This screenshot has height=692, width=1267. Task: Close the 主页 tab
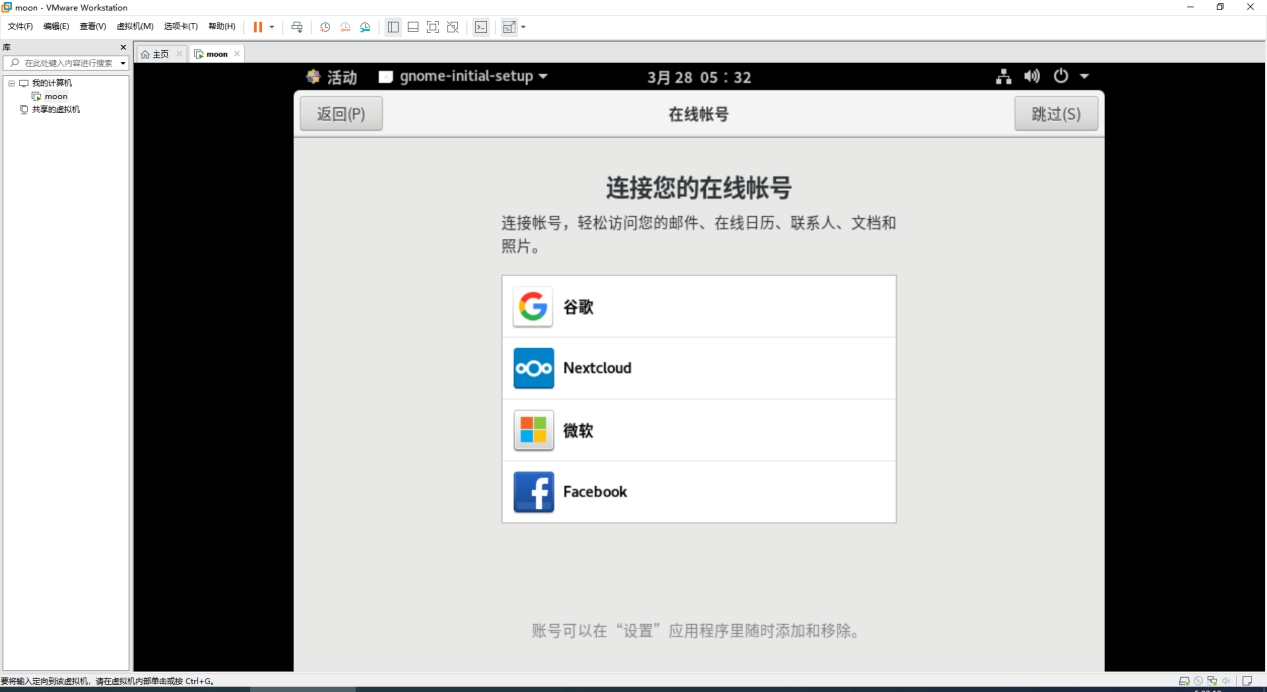(179, 54)
